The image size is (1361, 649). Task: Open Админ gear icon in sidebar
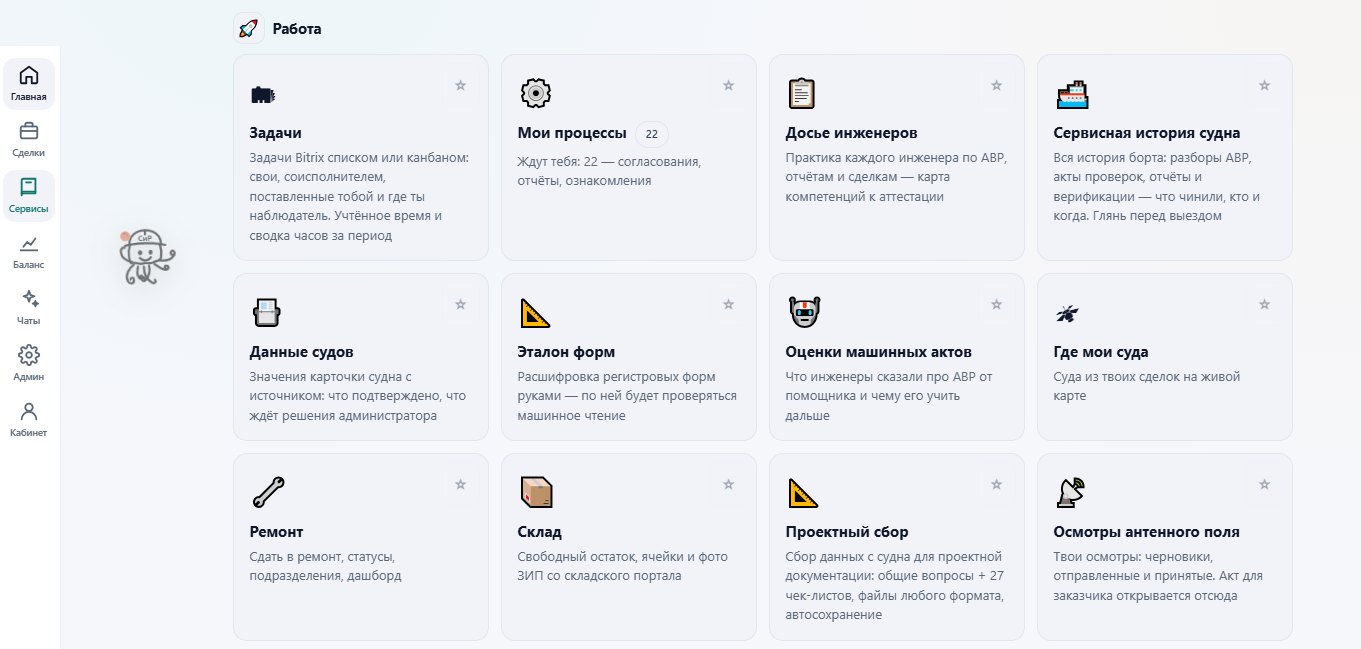pyautogui.click(x=29, y=355)
